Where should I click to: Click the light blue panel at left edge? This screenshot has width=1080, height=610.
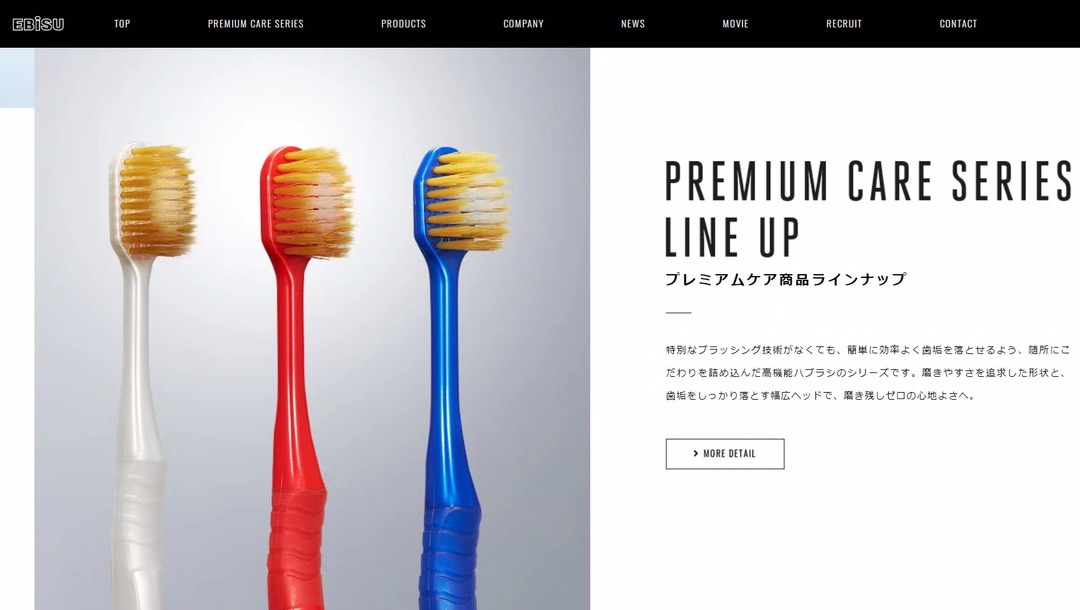pos(17,78)
